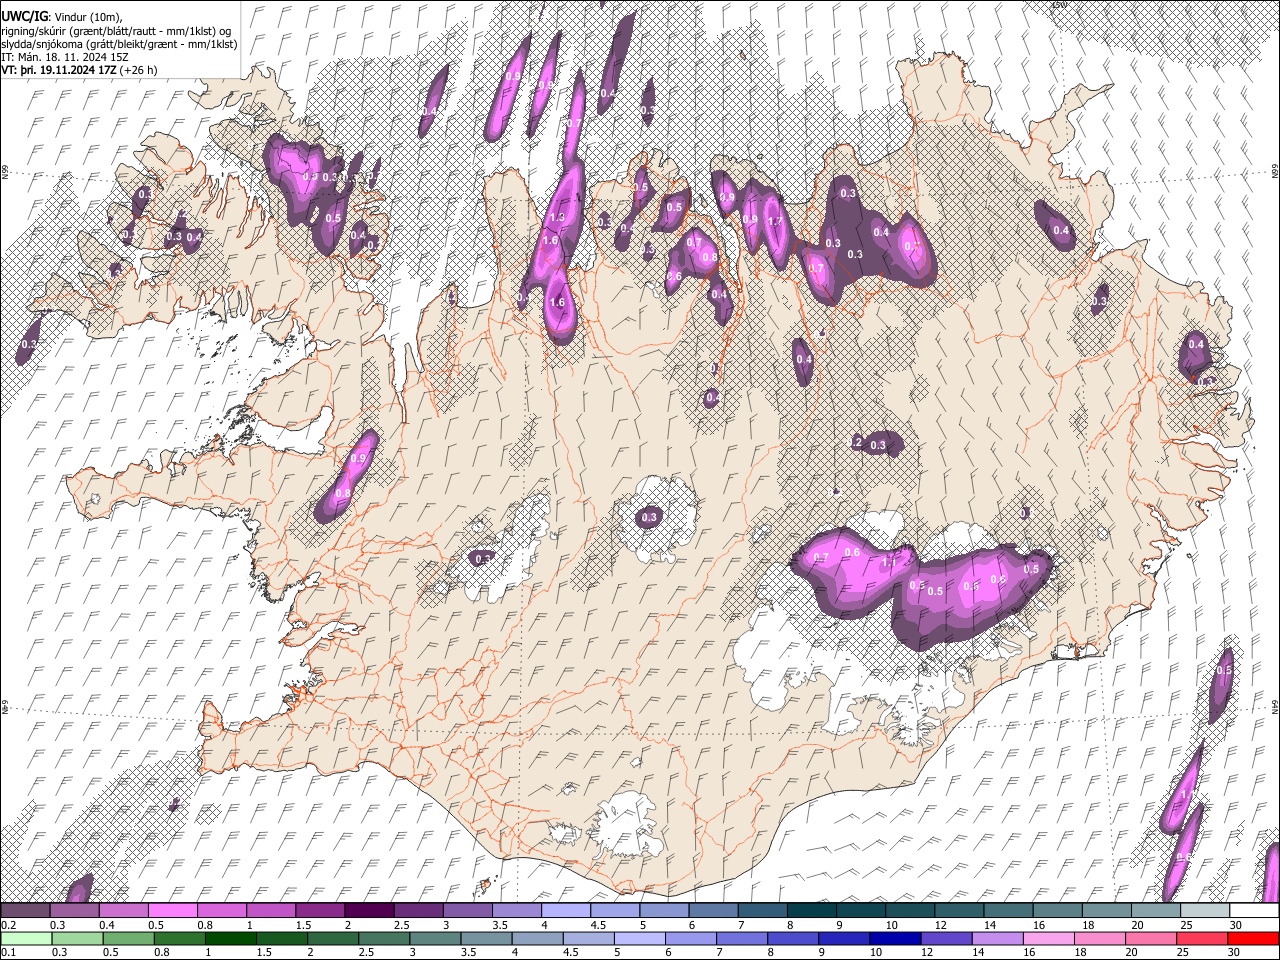
Task: Select the light lavender swatch labeled 4 in top row
Action: click(566, 911)
